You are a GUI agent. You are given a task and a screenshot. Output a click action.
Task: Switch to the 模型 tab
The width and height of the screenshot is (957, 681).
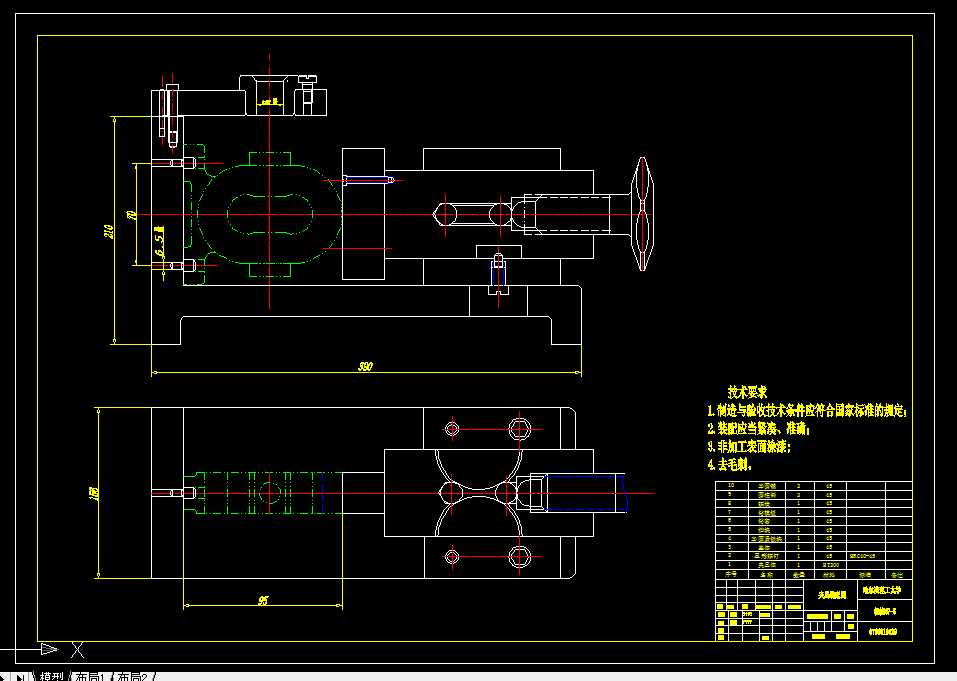(x=52, y=677)
